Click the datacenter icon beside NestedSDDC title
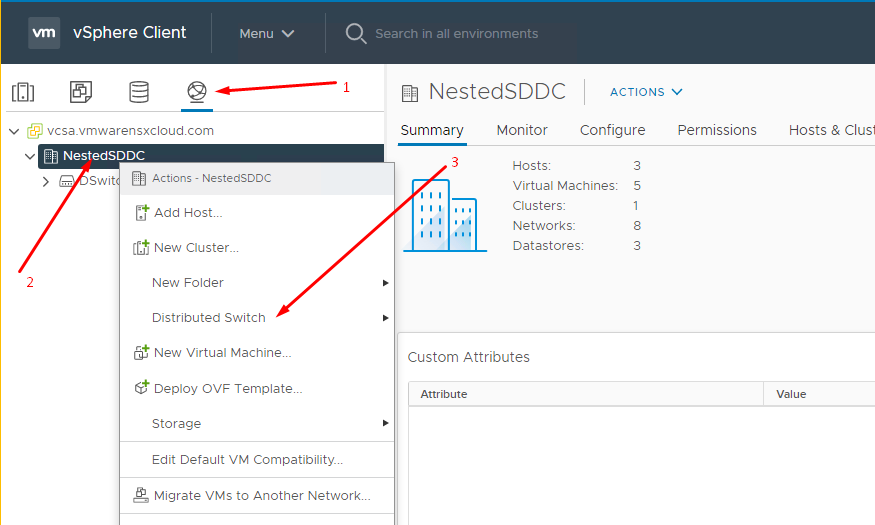Viewport: 875px width, 525px height. click(410, 93)
